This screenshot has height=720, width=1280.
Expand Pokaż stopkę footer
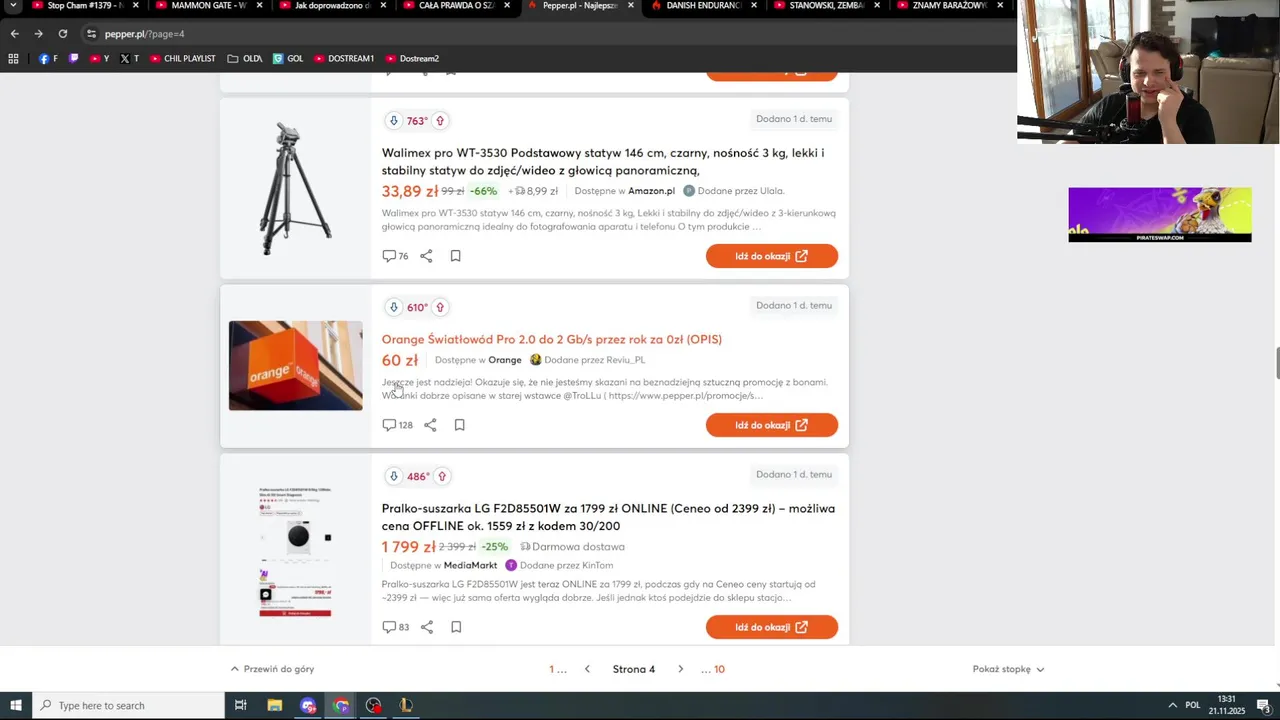click(1008, 669)
